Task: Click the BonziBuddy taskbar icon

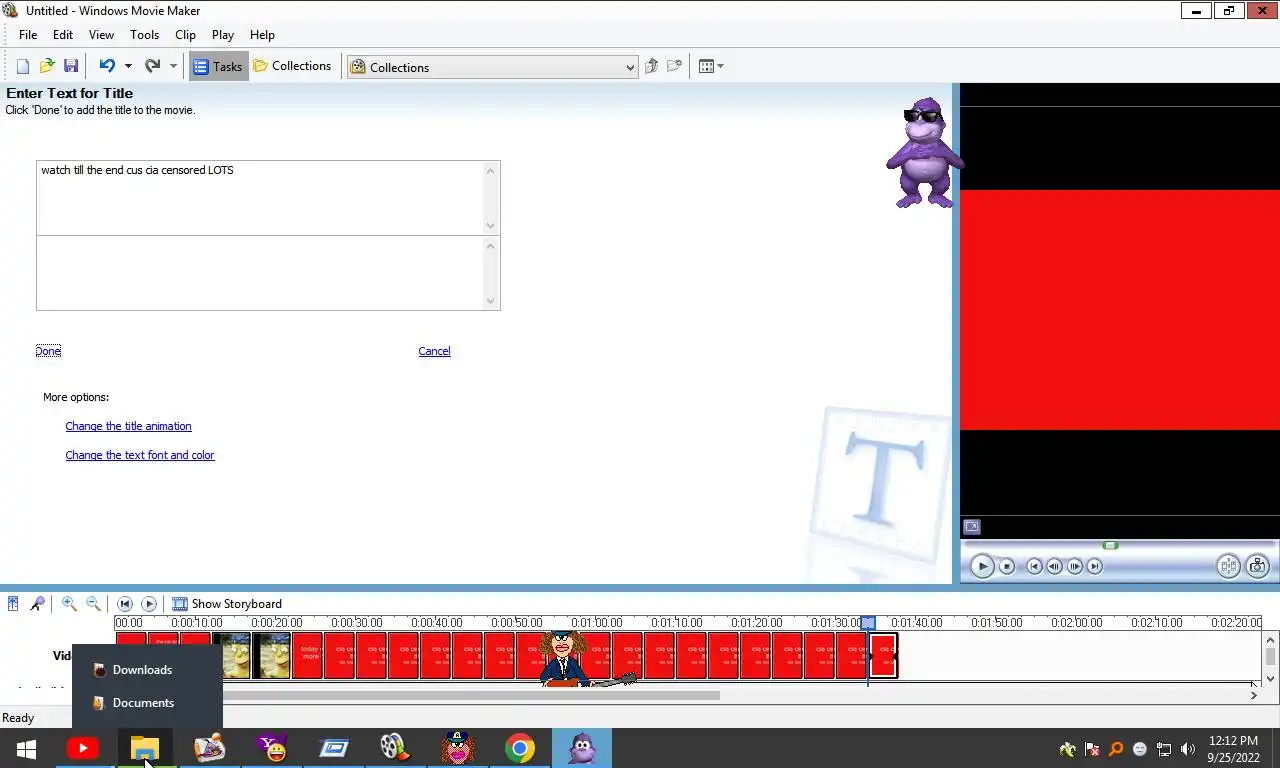Action: (582, 748)
